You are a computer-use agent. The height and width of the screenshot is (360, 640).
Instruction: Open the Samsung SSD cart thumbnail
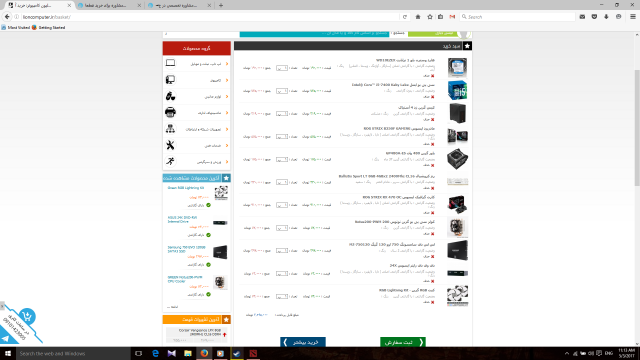457,251
